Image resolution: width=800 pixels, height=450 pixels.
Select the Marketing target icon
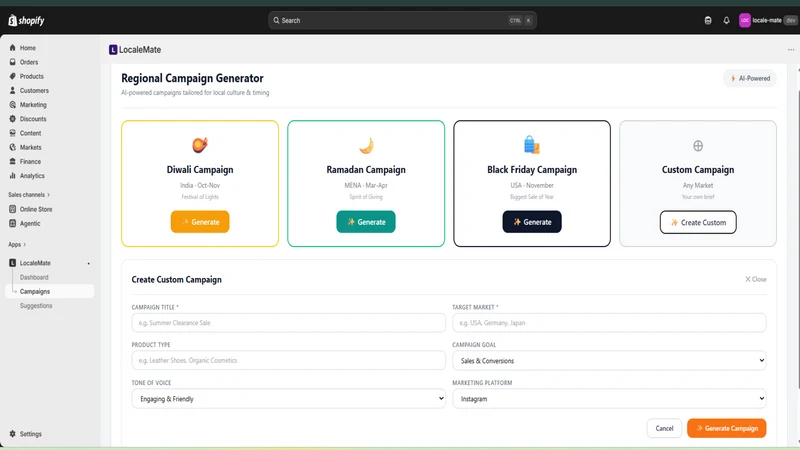[x=13, y=105]
